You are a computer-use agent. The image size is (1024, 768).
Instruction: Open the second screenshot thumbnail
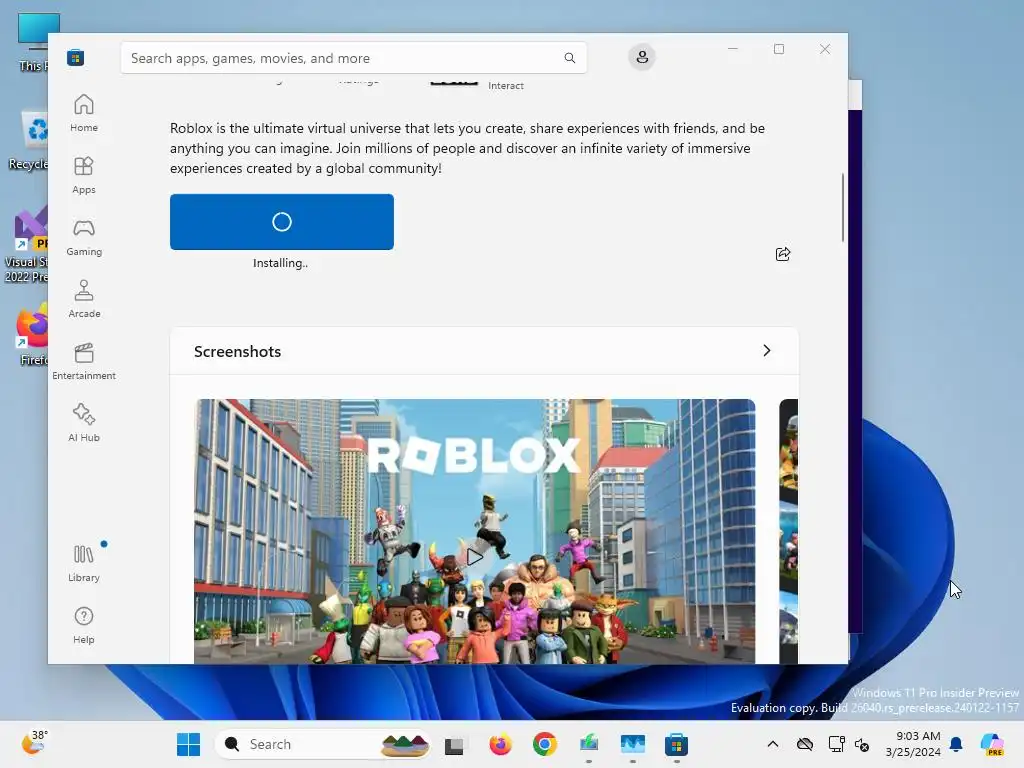788,532
